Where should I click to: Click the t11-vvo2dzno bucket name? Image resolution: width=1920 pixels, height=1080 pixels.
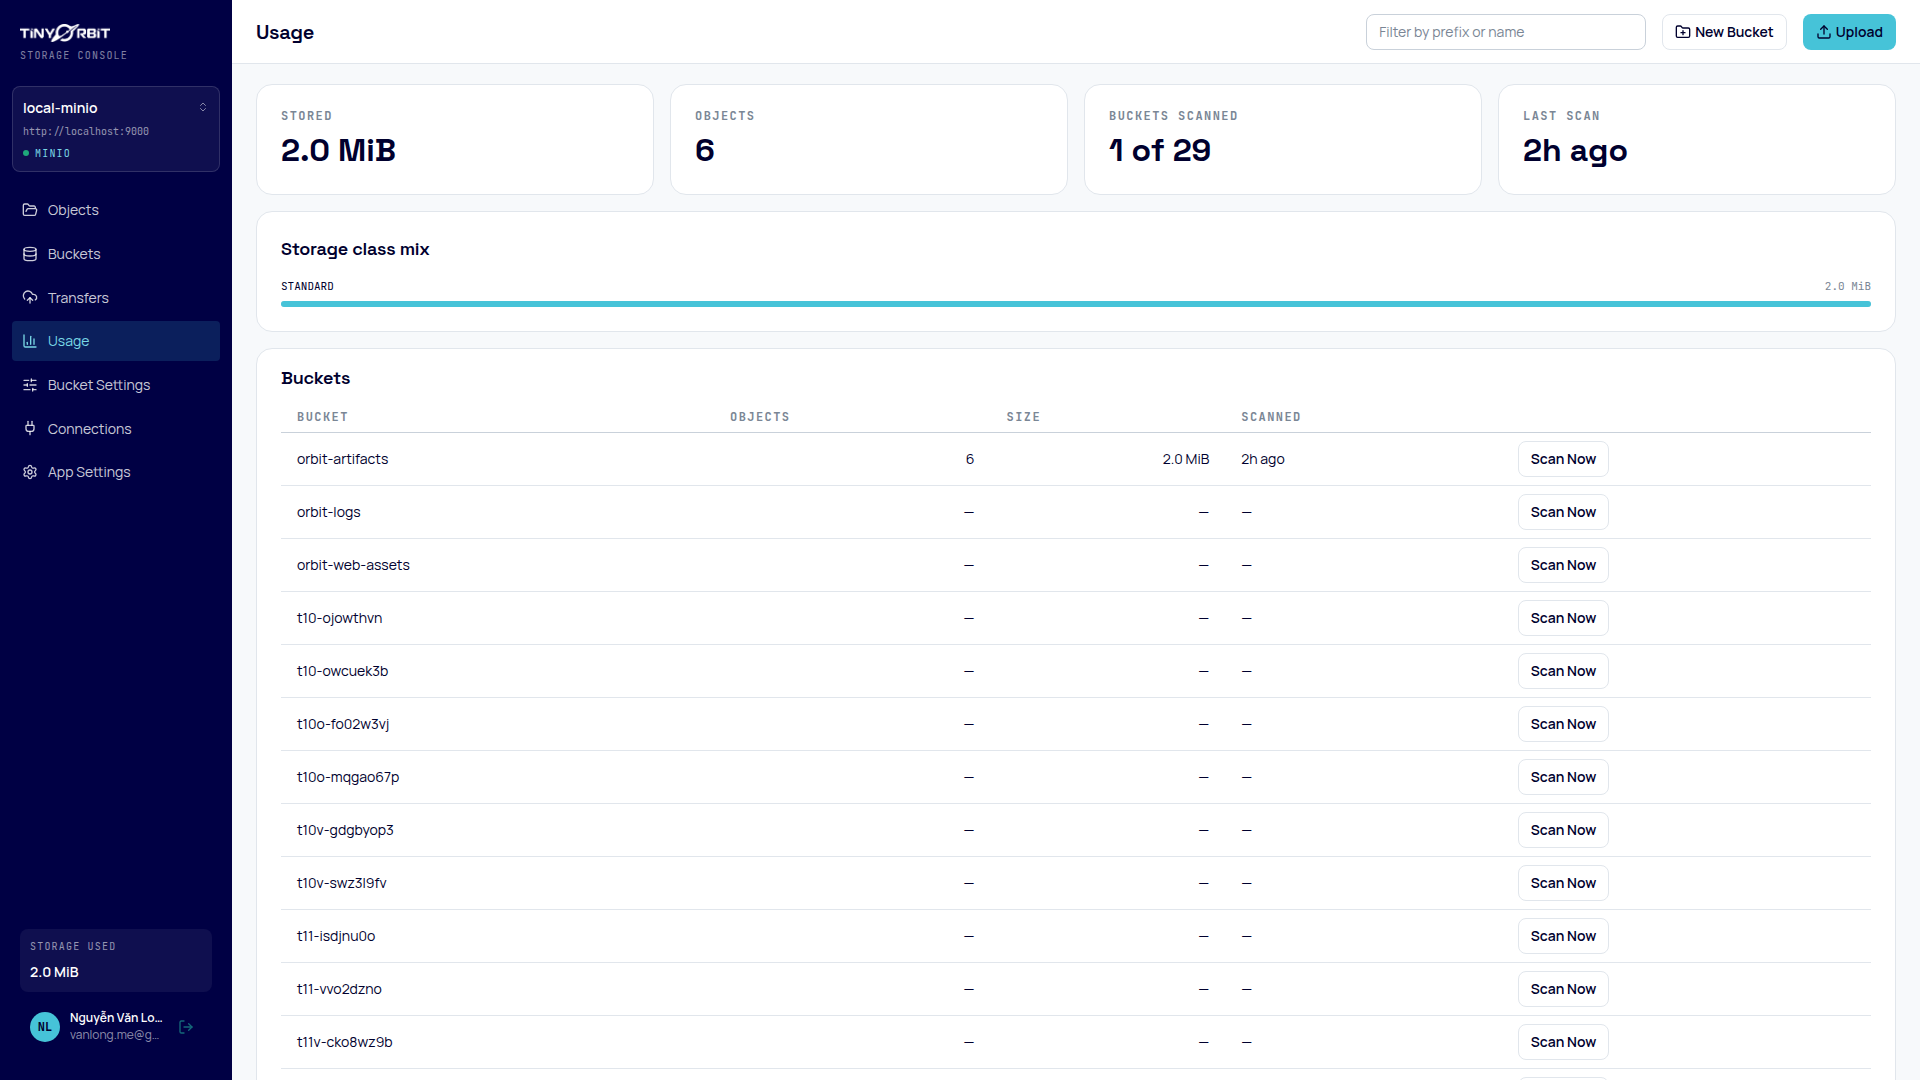(x=339, y=989)
